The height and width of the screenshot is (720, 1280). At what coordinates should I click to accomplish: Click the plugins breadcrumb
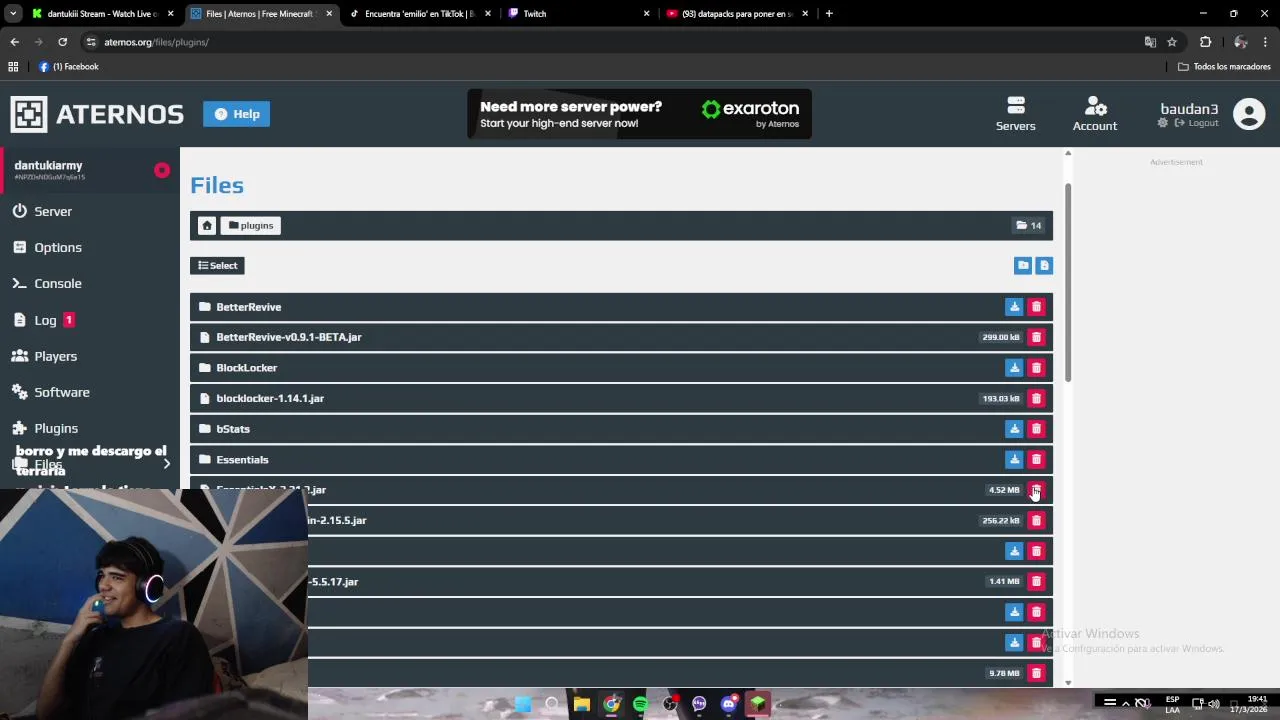(x=251, y=225)
